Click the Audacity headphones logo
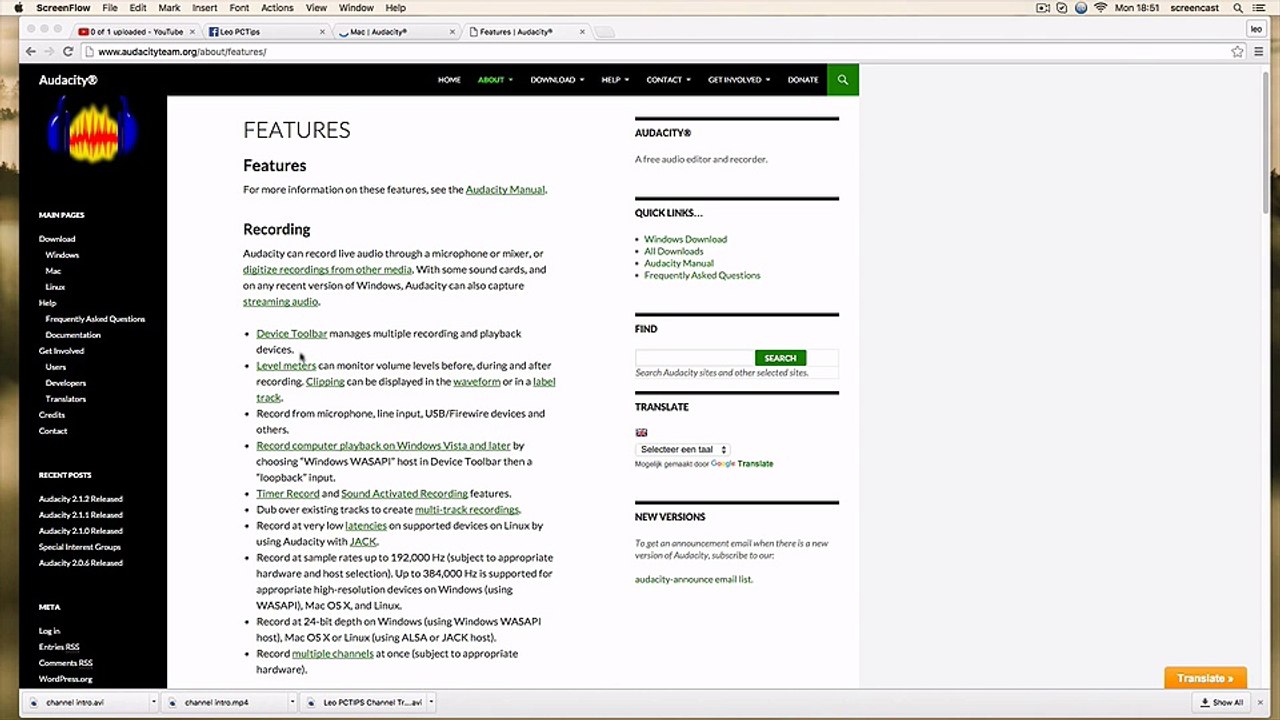Image resolution: width=1280 pixels, height=720 pixels. [x=92, y=128]
